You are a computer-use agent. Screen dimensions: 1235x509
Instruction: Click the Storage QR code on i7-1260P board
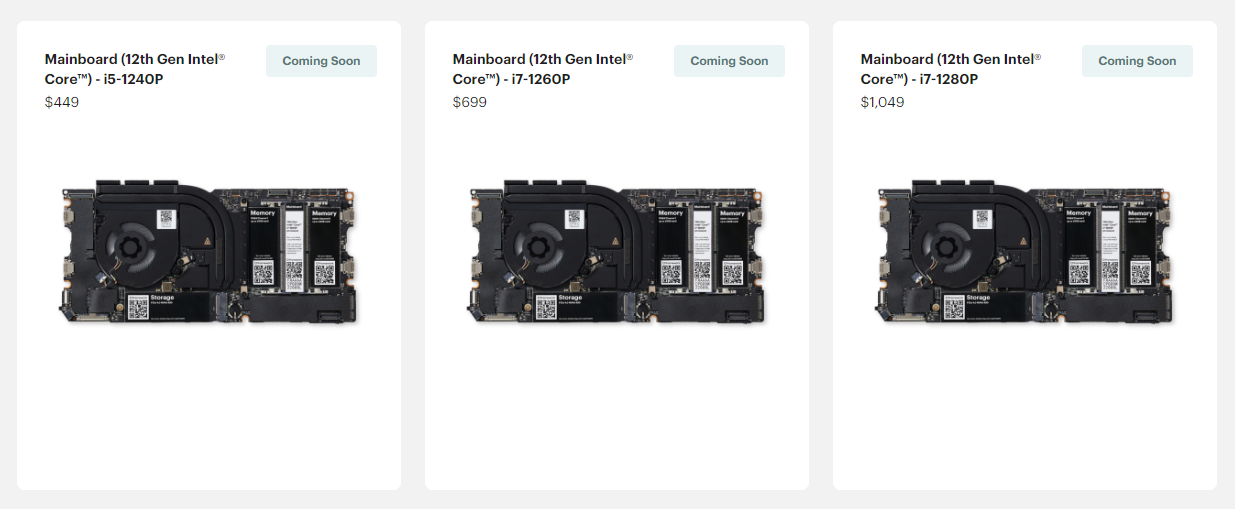(546, 308)
